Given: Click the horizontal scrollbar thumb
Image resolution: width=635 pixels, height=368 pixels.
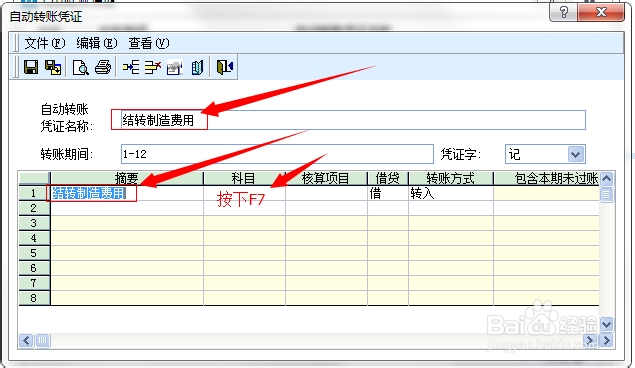Looking at the screenshot, I should (x=43, y=340).
